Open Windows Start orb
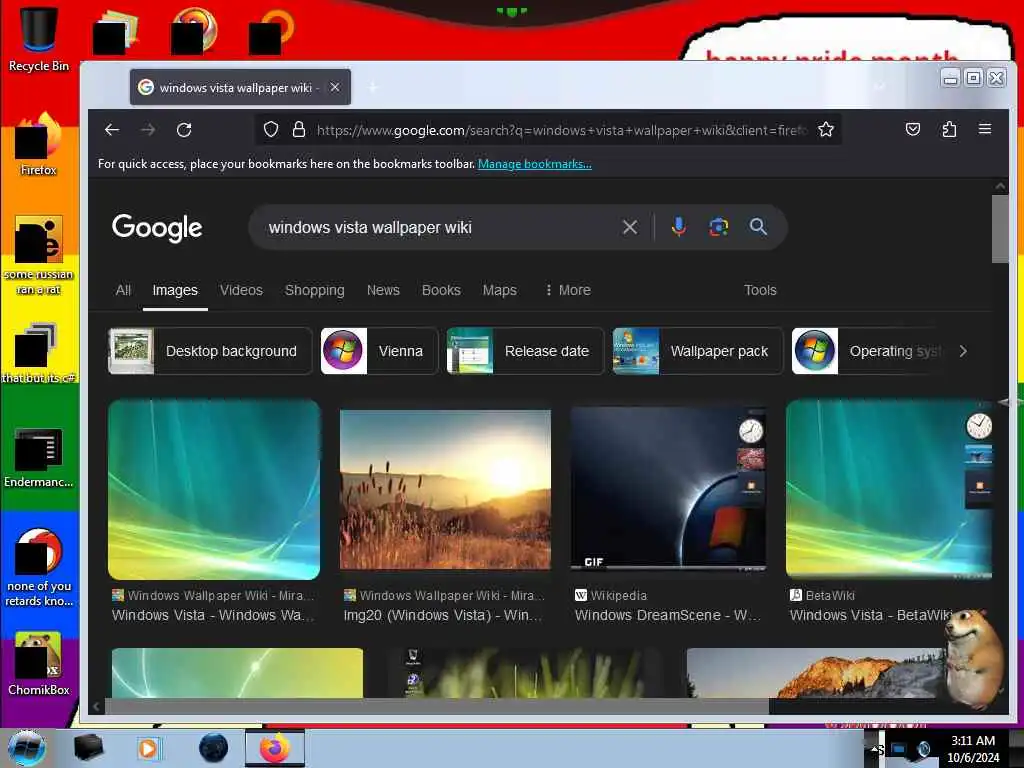Image resolution: width=1024 pixels, height=768 pixels. click(x=26, y=748)
